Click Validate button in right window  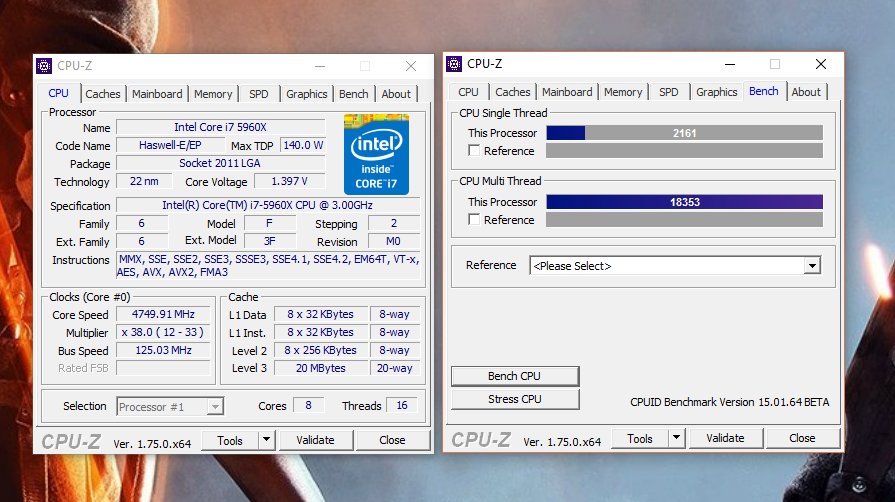coord(725,438)
